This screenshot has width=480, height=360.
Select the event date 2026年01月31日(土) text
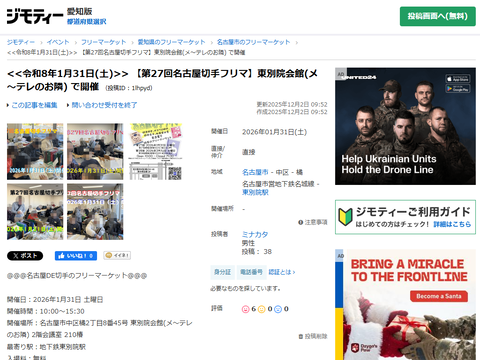click(x=274, y=132)
